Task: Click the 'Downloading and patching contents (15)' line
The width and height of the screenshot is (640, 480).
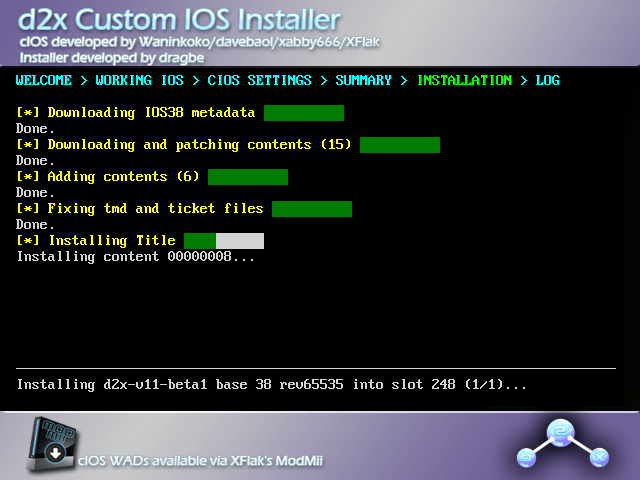Action: [x=184, y=145]
